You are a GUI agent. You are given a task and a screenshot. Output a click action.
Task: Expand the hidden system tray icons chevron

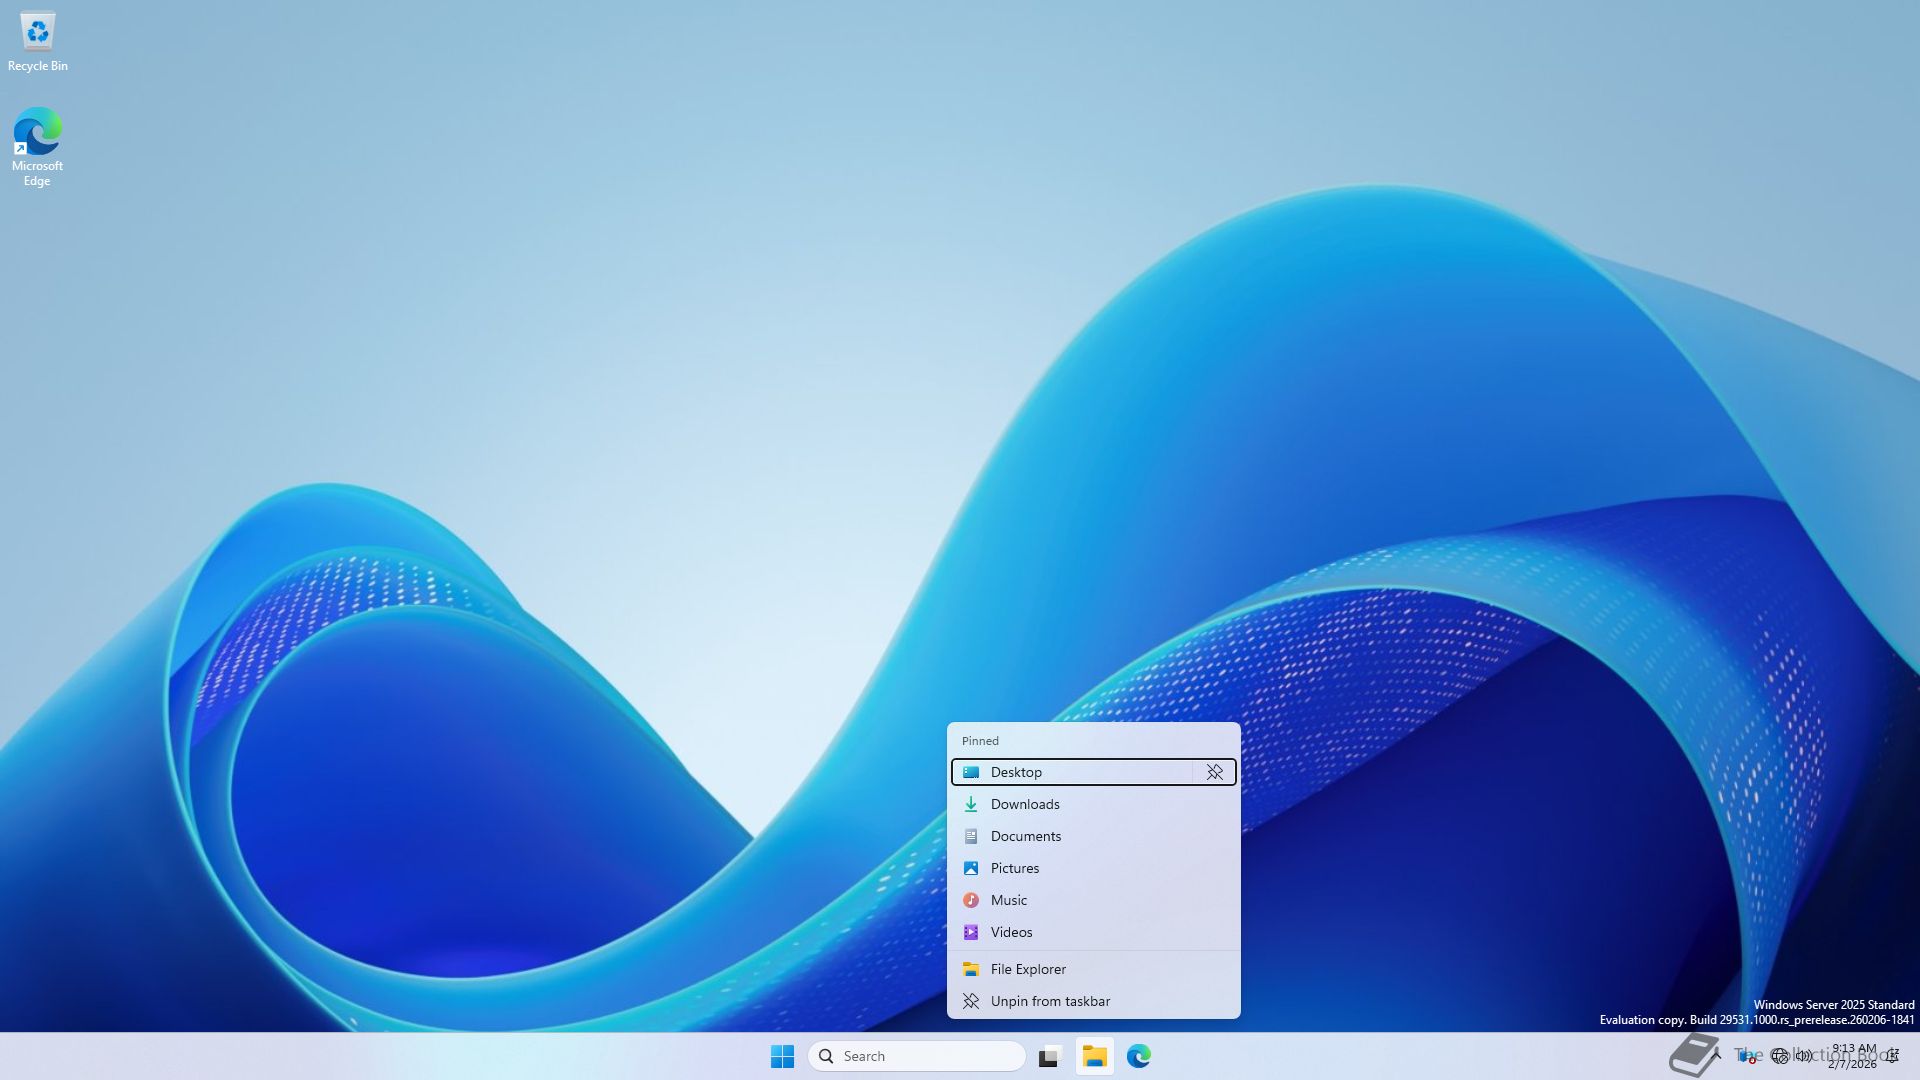pyautogui.click(x=1716, y=1055)
